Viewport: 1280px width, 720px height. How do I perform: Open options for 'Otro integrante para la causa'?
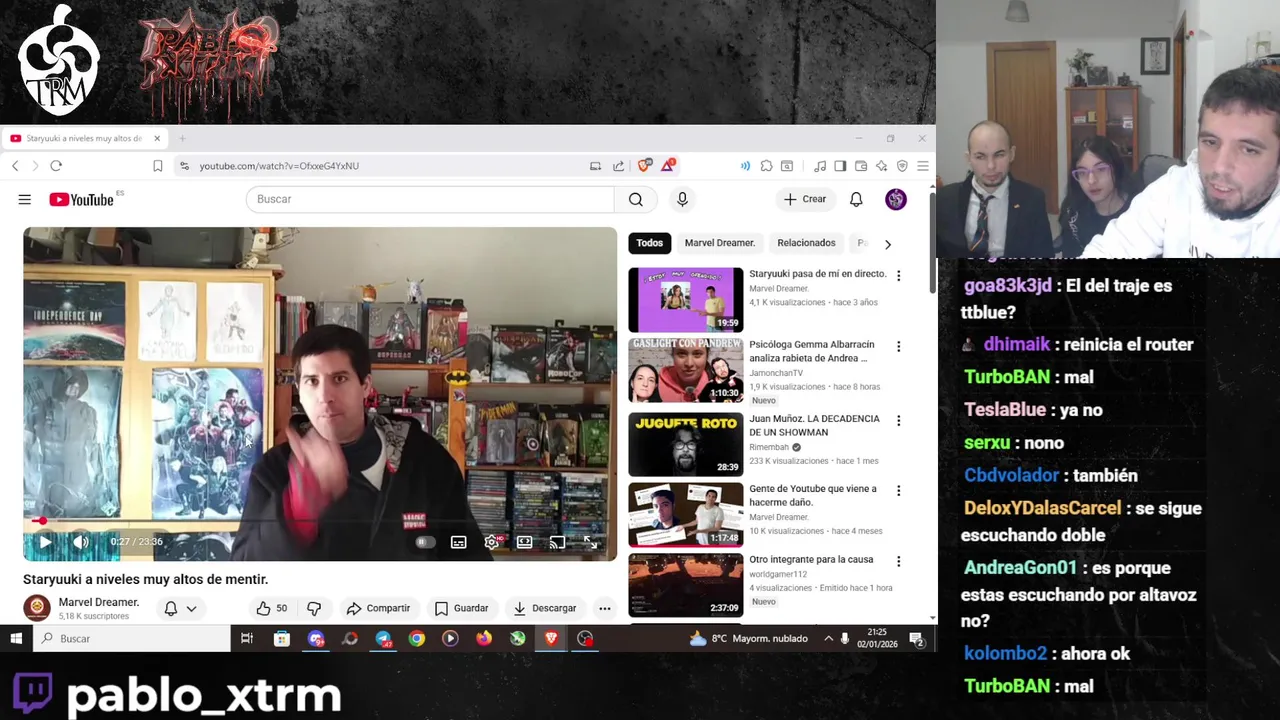coord(898,562)
